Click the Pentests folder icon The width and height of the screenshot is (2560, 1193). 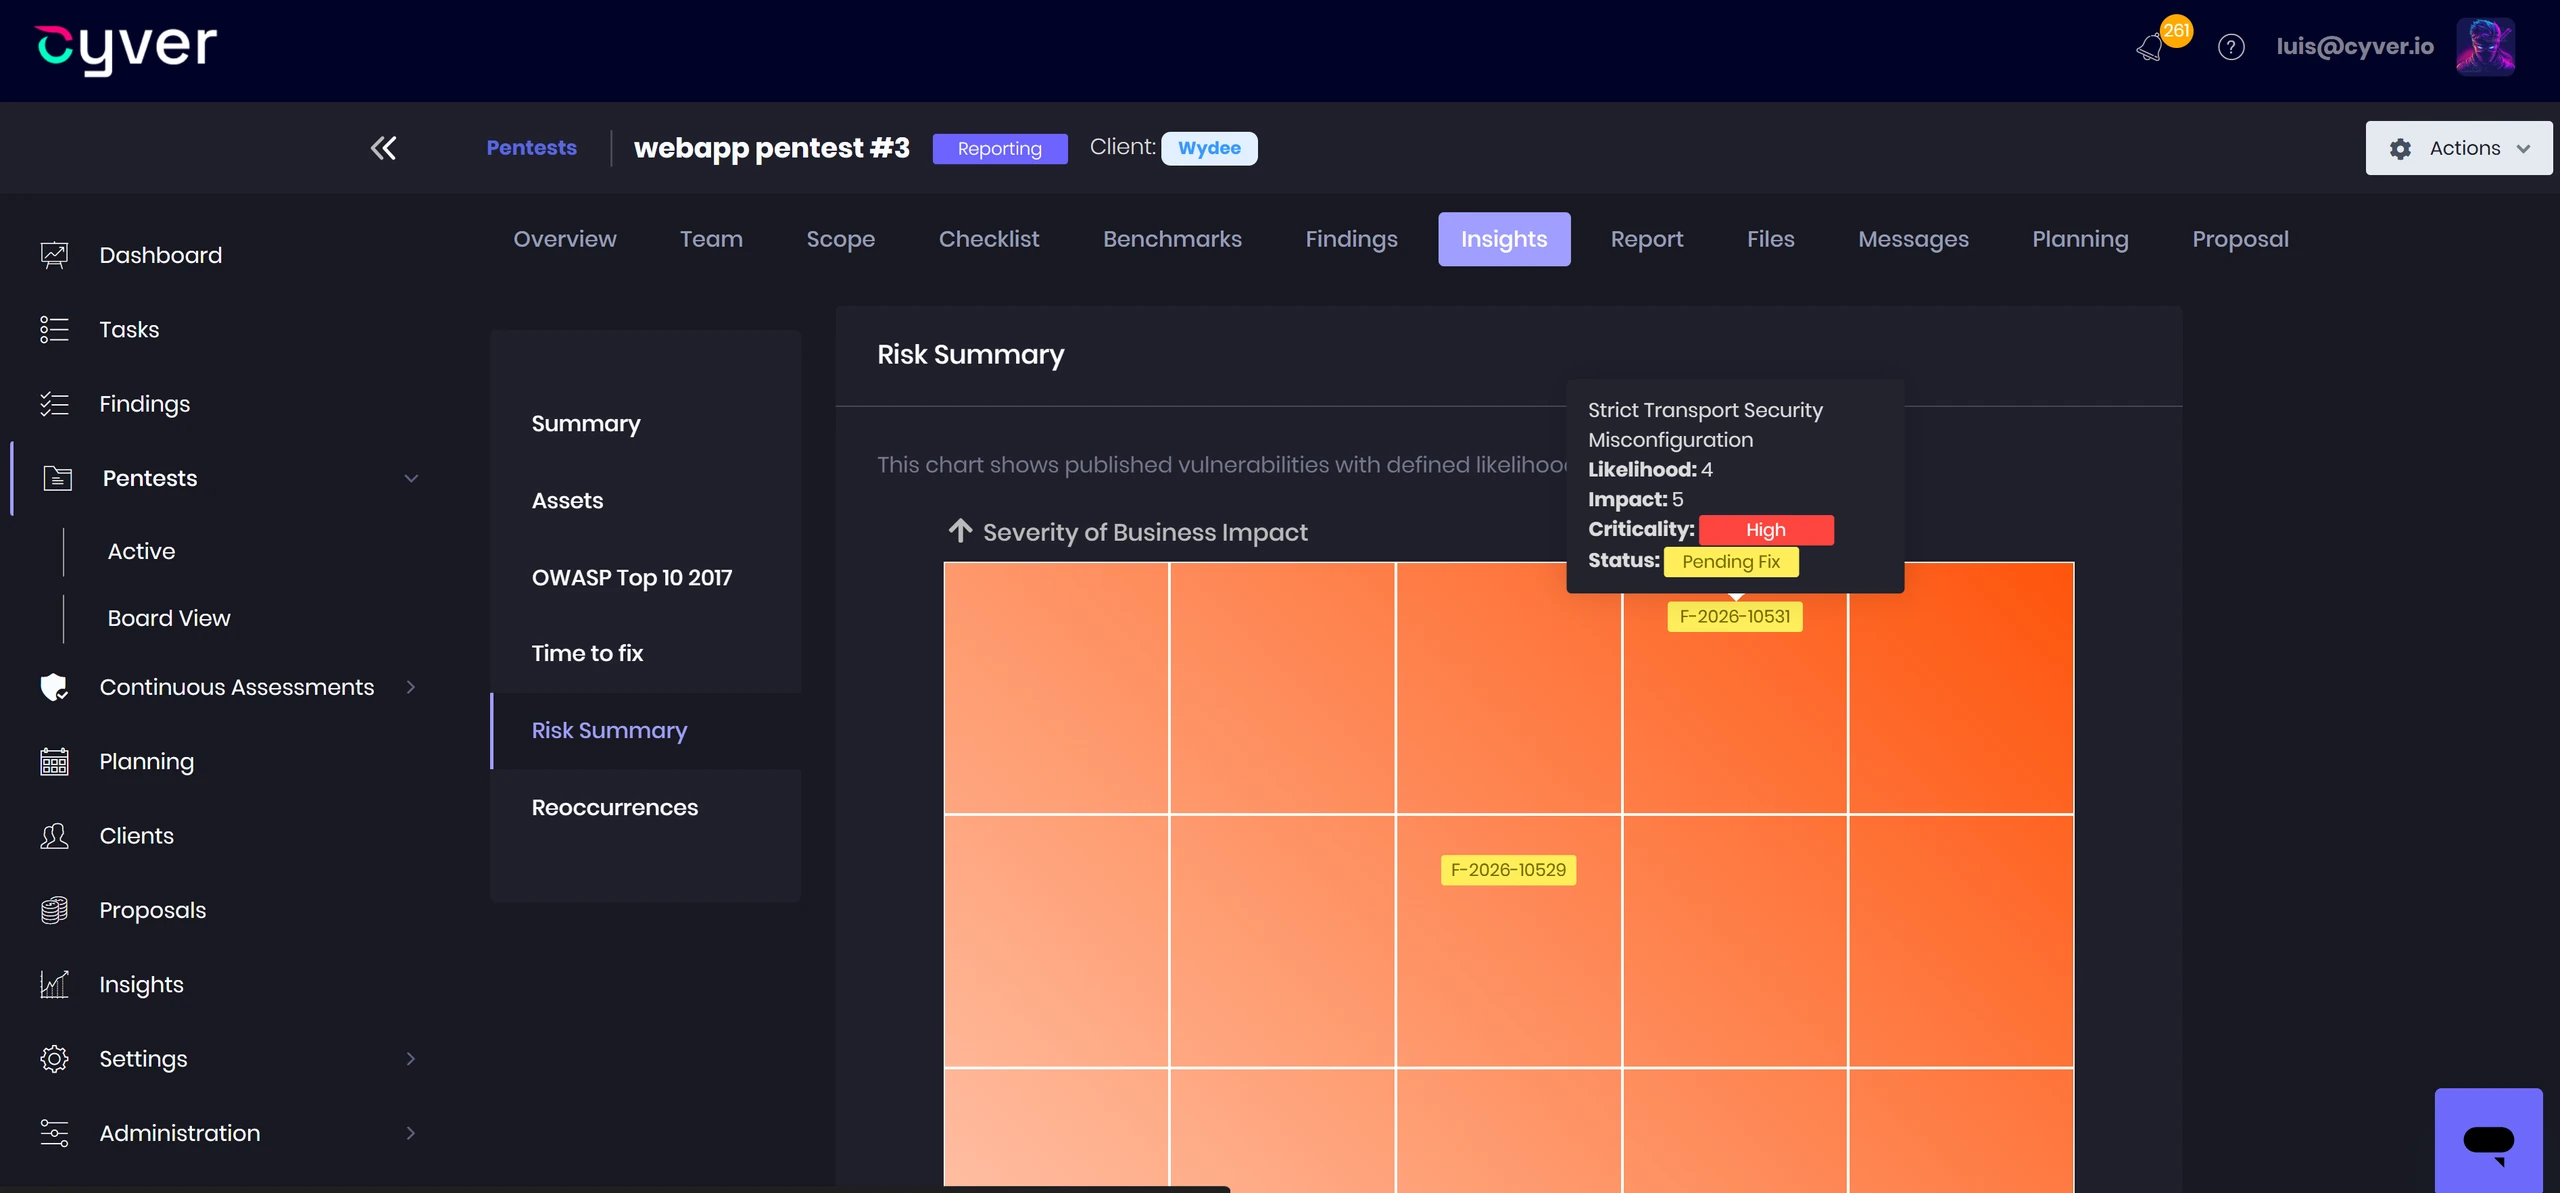pos(57,478)
